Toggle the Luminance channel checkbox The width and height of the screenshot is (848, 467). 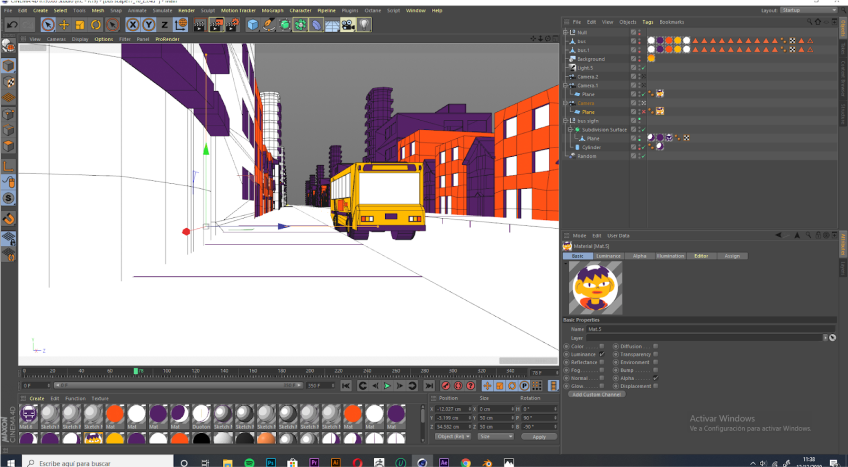[x=601, y=353]
